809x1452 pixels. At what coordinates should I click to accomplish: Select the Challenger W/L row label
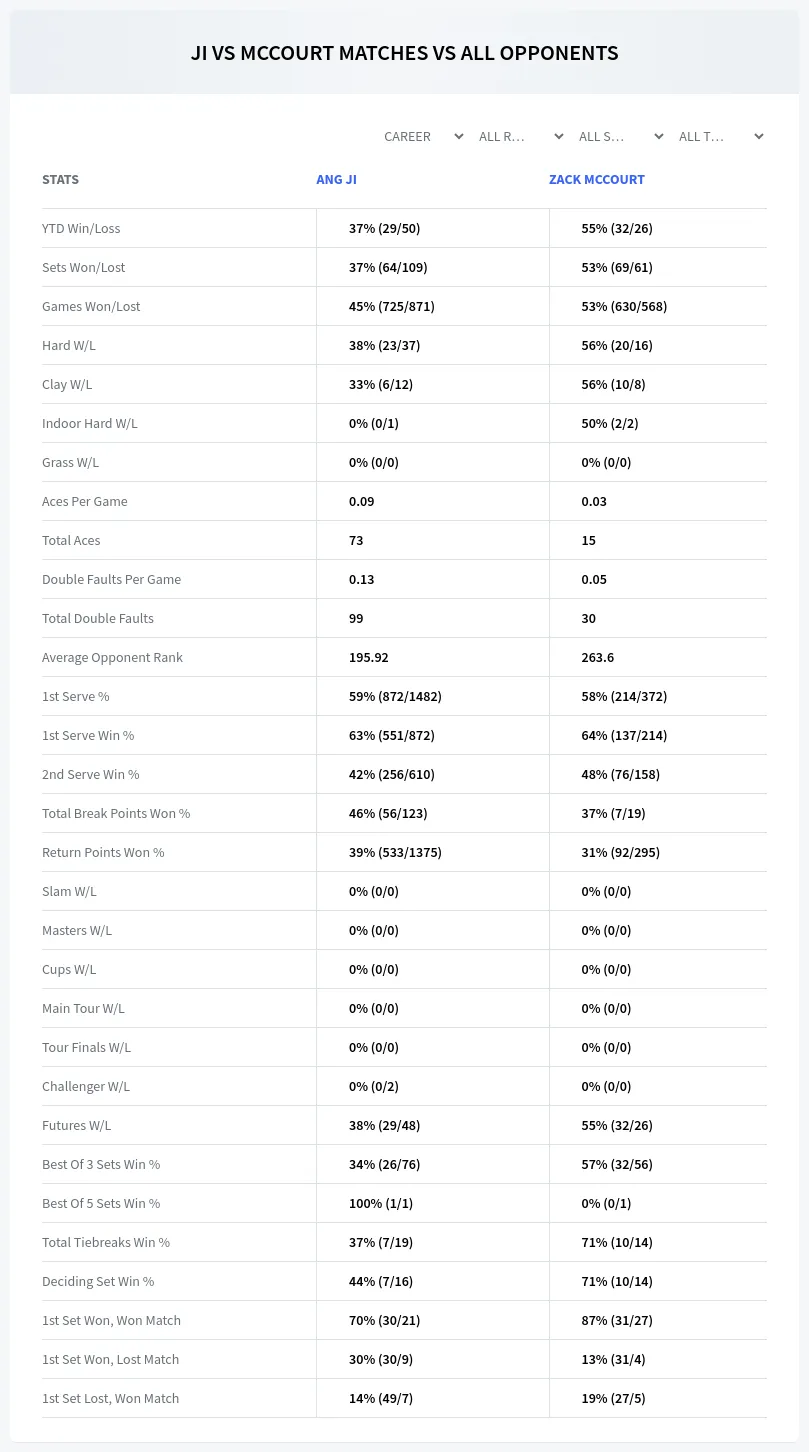(x=86, y=1087)
